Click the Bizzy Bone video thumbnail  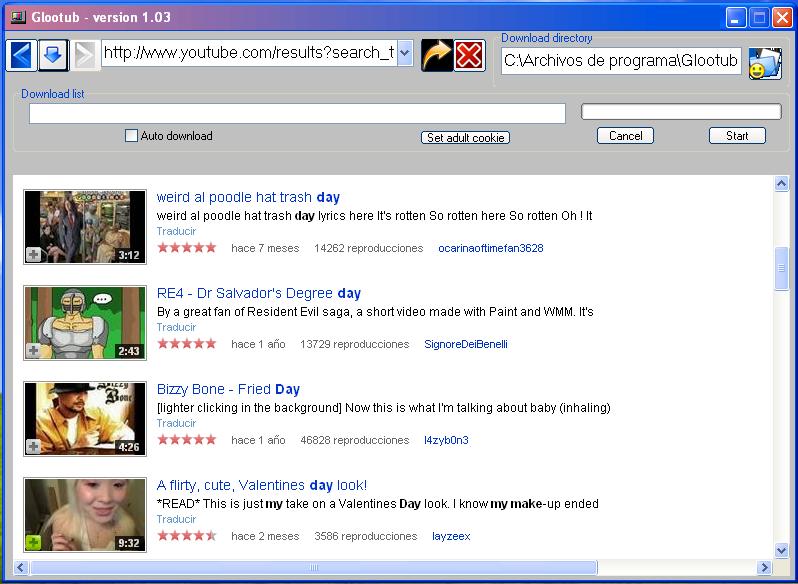click(x=85, y=419)
